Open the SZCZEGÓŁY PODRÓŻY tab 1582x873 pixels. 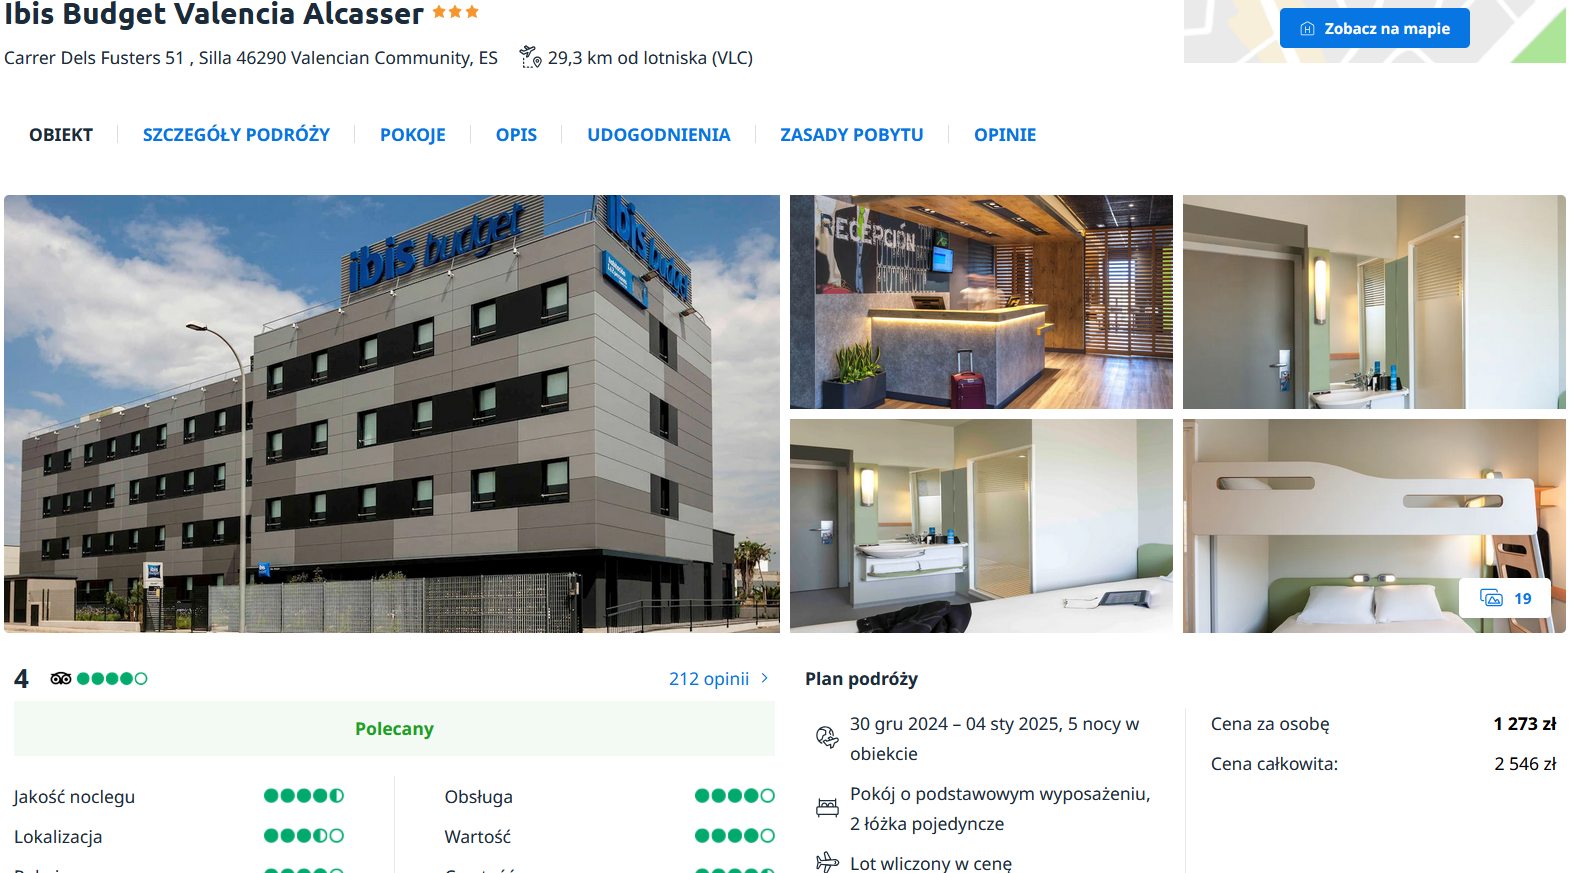tap(236, 135)
